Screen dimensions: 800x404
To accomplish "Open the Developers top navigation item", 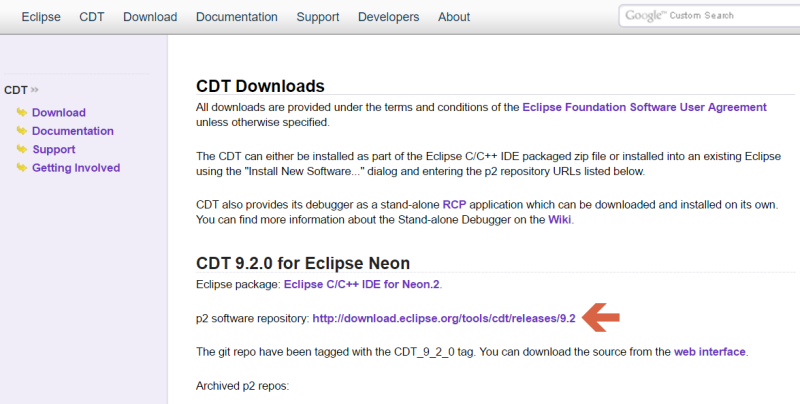I will tap(388, 17).
